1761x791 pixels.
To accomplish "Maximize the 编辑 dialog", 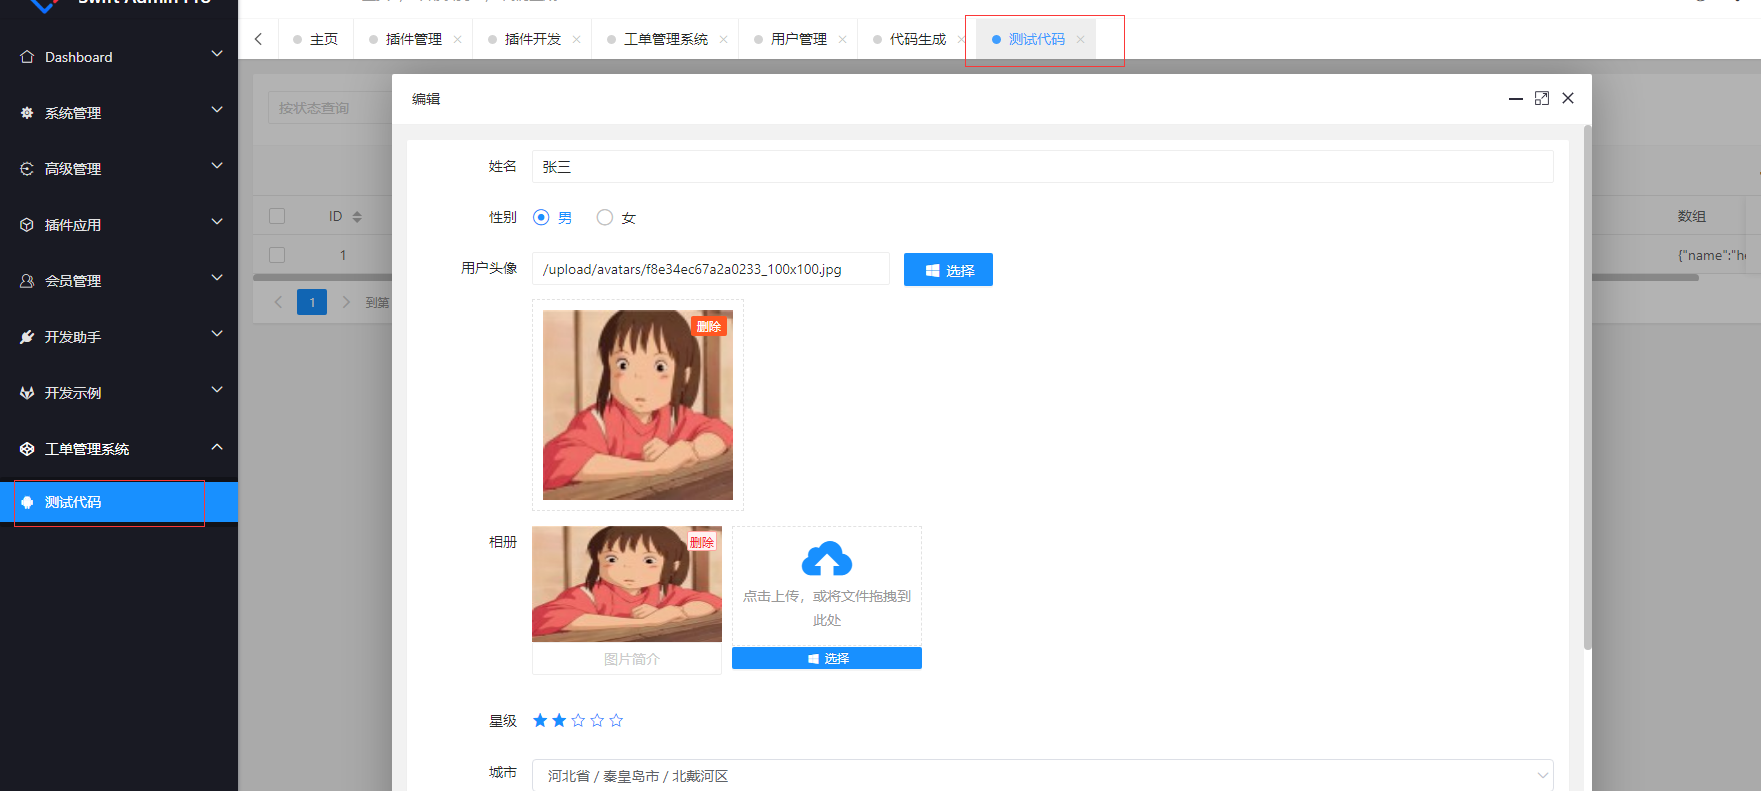I will coord(1542,98).
